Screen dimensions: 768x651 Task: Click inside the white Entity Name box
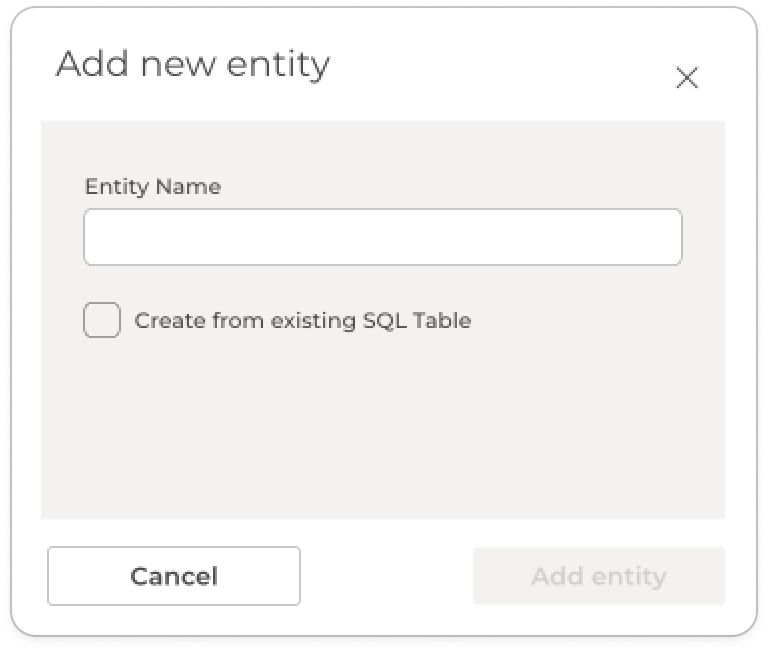click(382, 237)
